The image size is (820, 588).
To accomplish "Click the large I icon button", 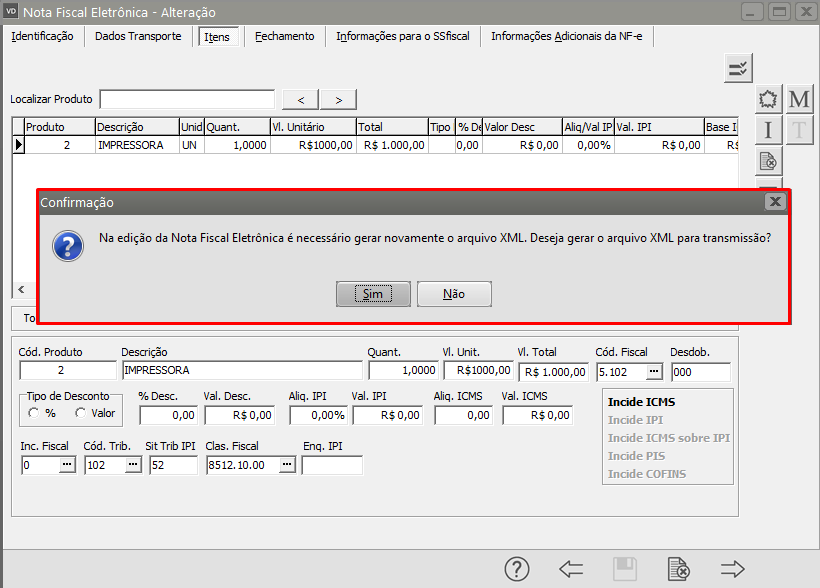I will coord(768,129).
